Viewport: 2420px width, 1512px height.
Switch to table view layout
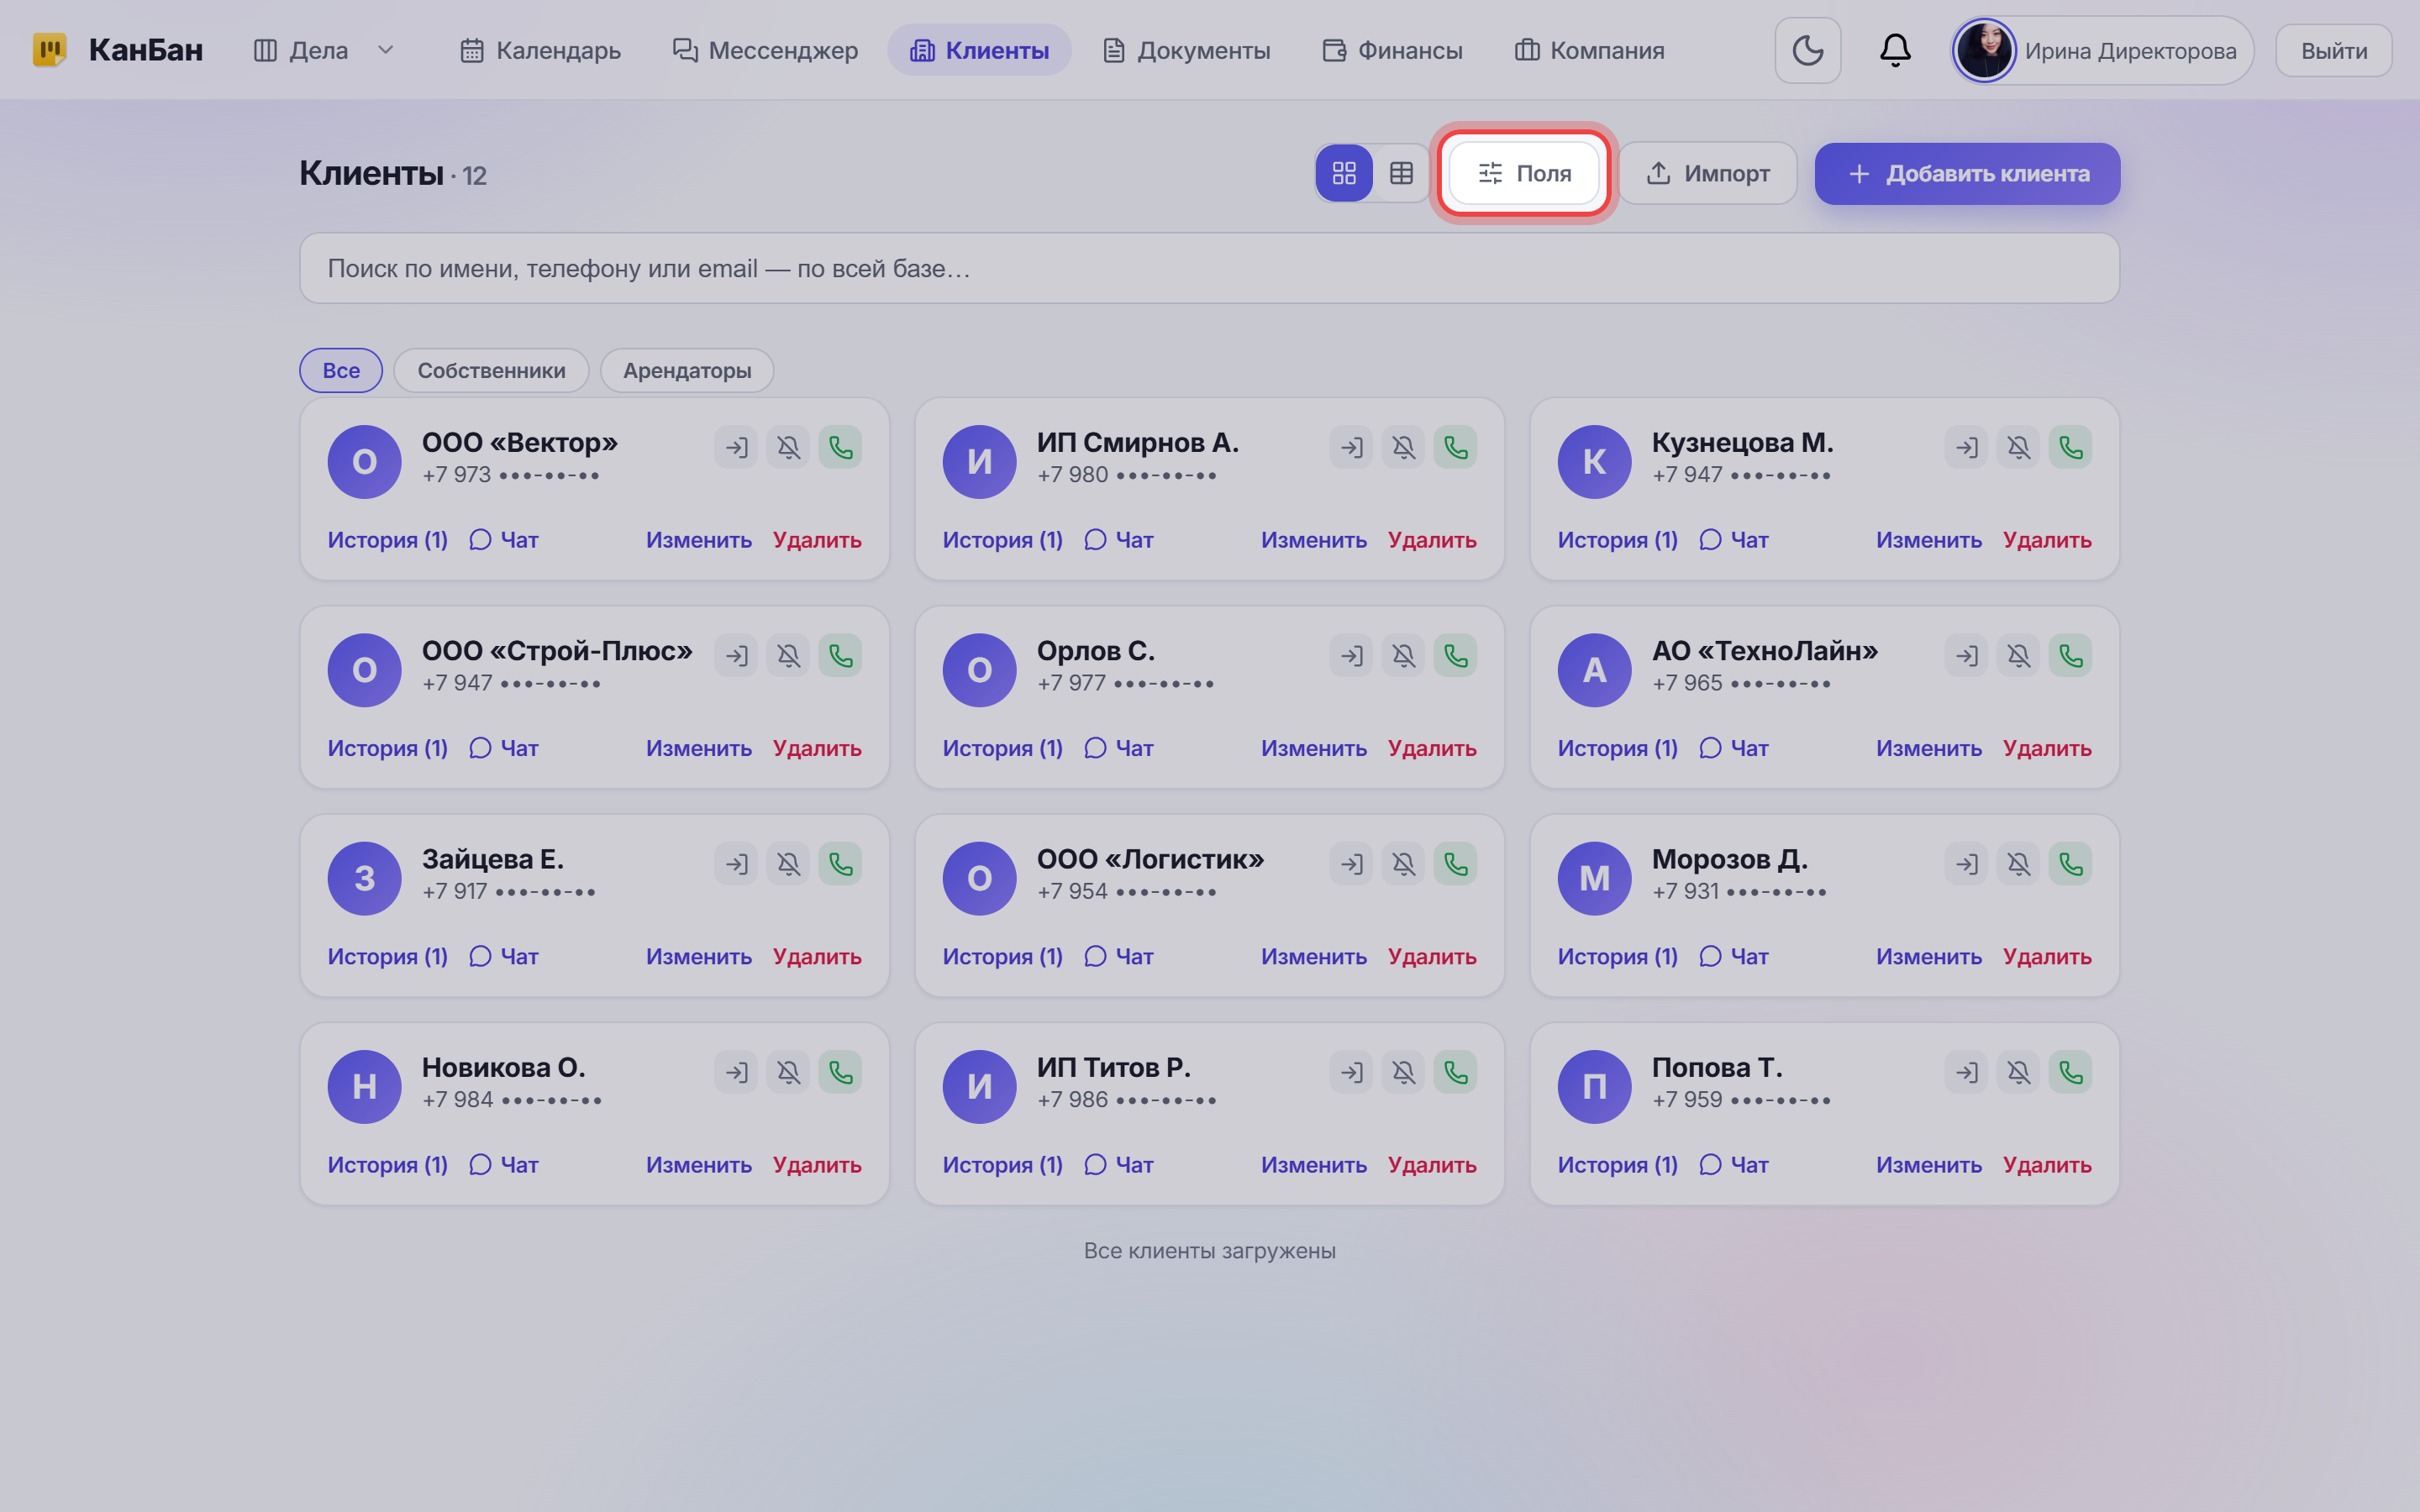(1401, 173)
